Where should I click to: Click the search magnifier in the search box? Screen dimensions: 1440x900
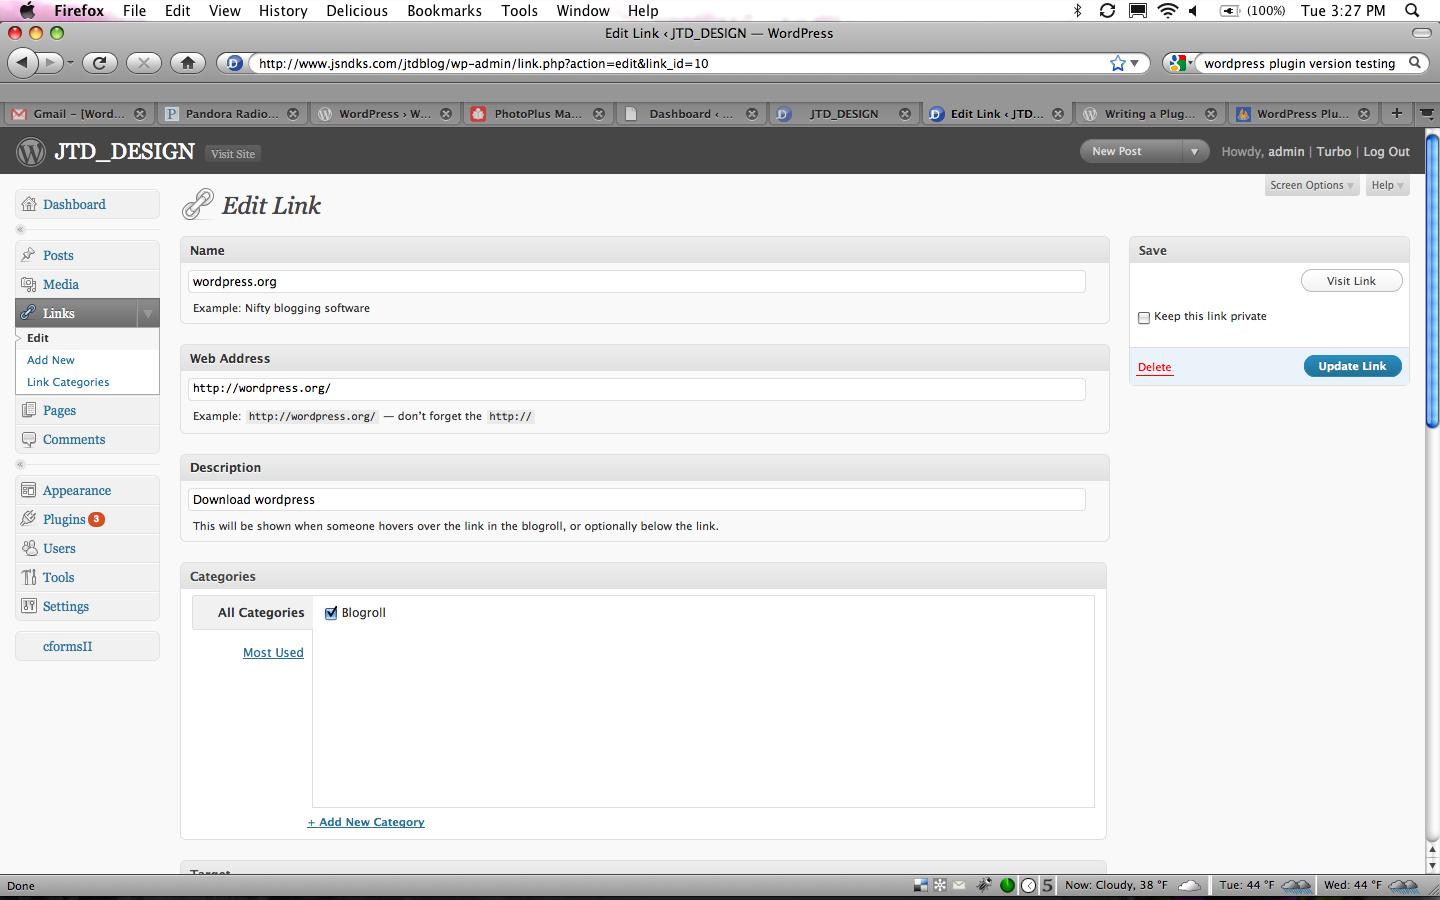[1415, 63]
